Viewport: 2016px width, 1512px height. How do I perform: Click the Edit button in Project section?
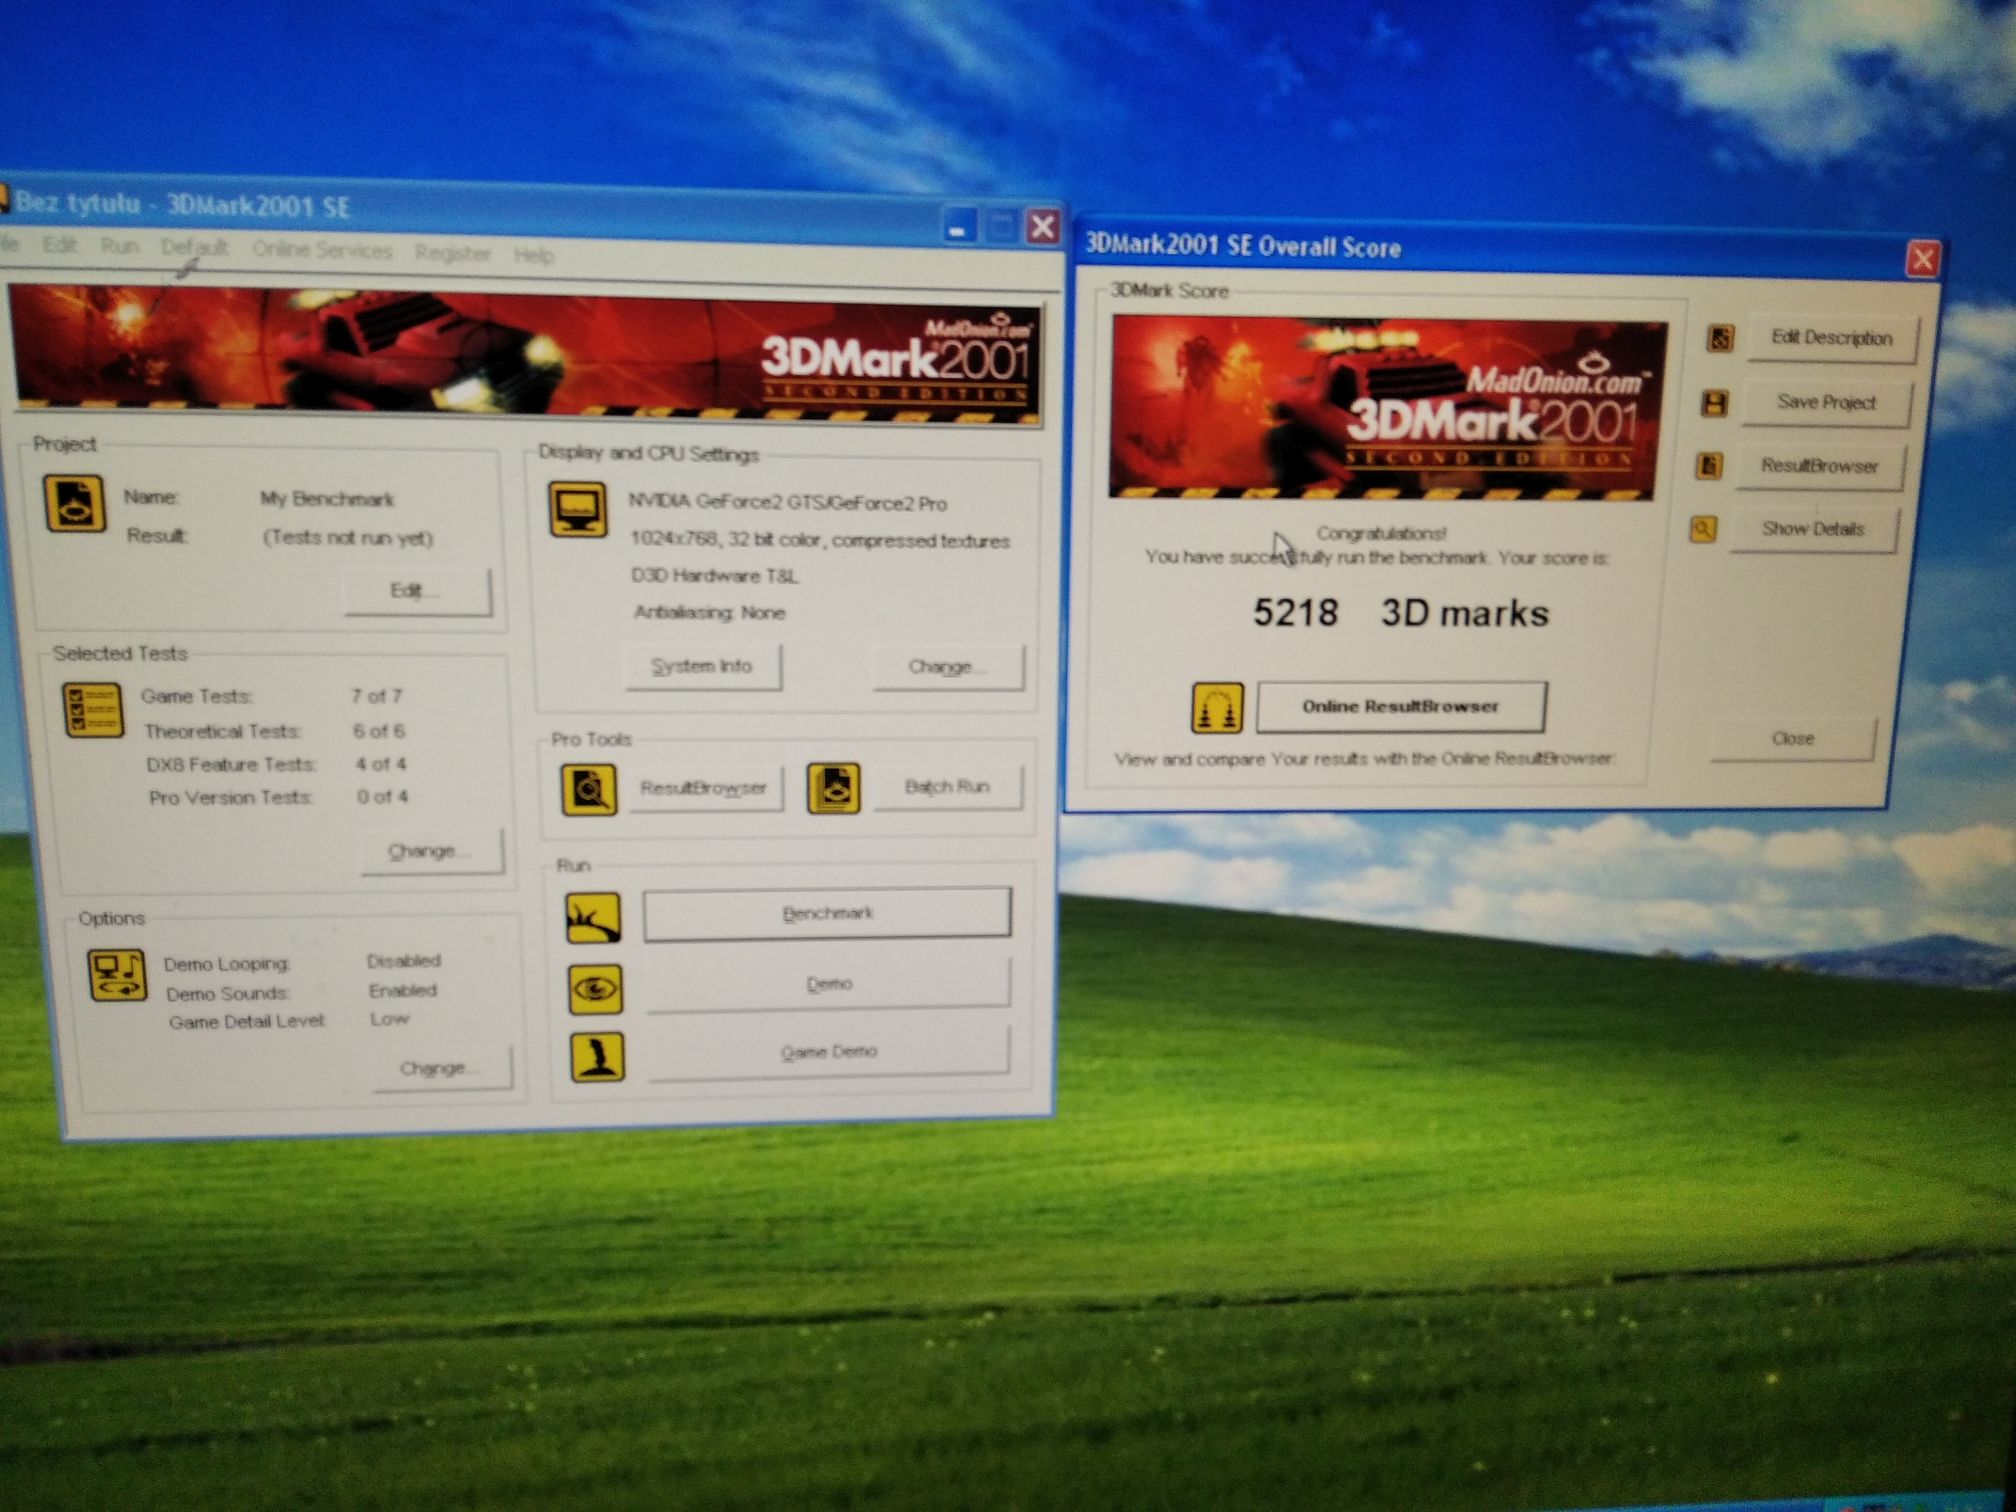tap(417, 590)
